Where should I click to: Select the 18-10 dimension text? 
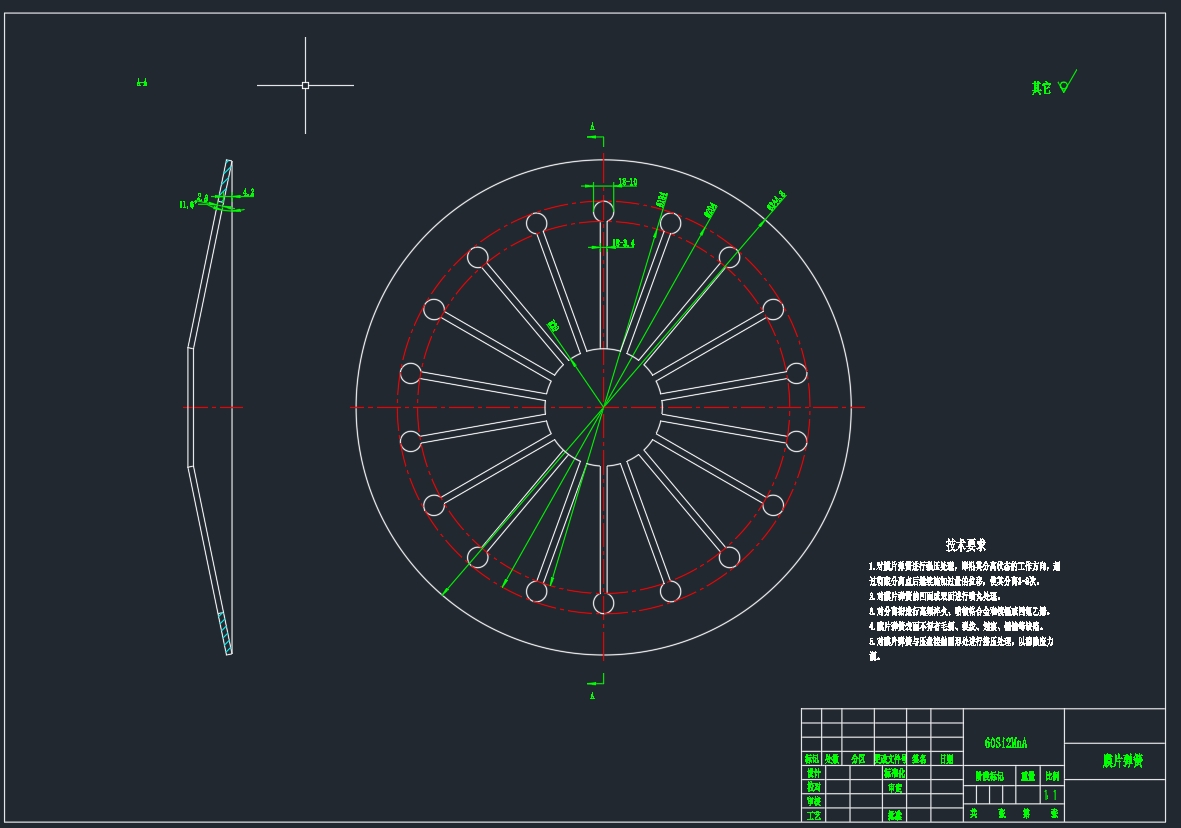tap(627, 182)
